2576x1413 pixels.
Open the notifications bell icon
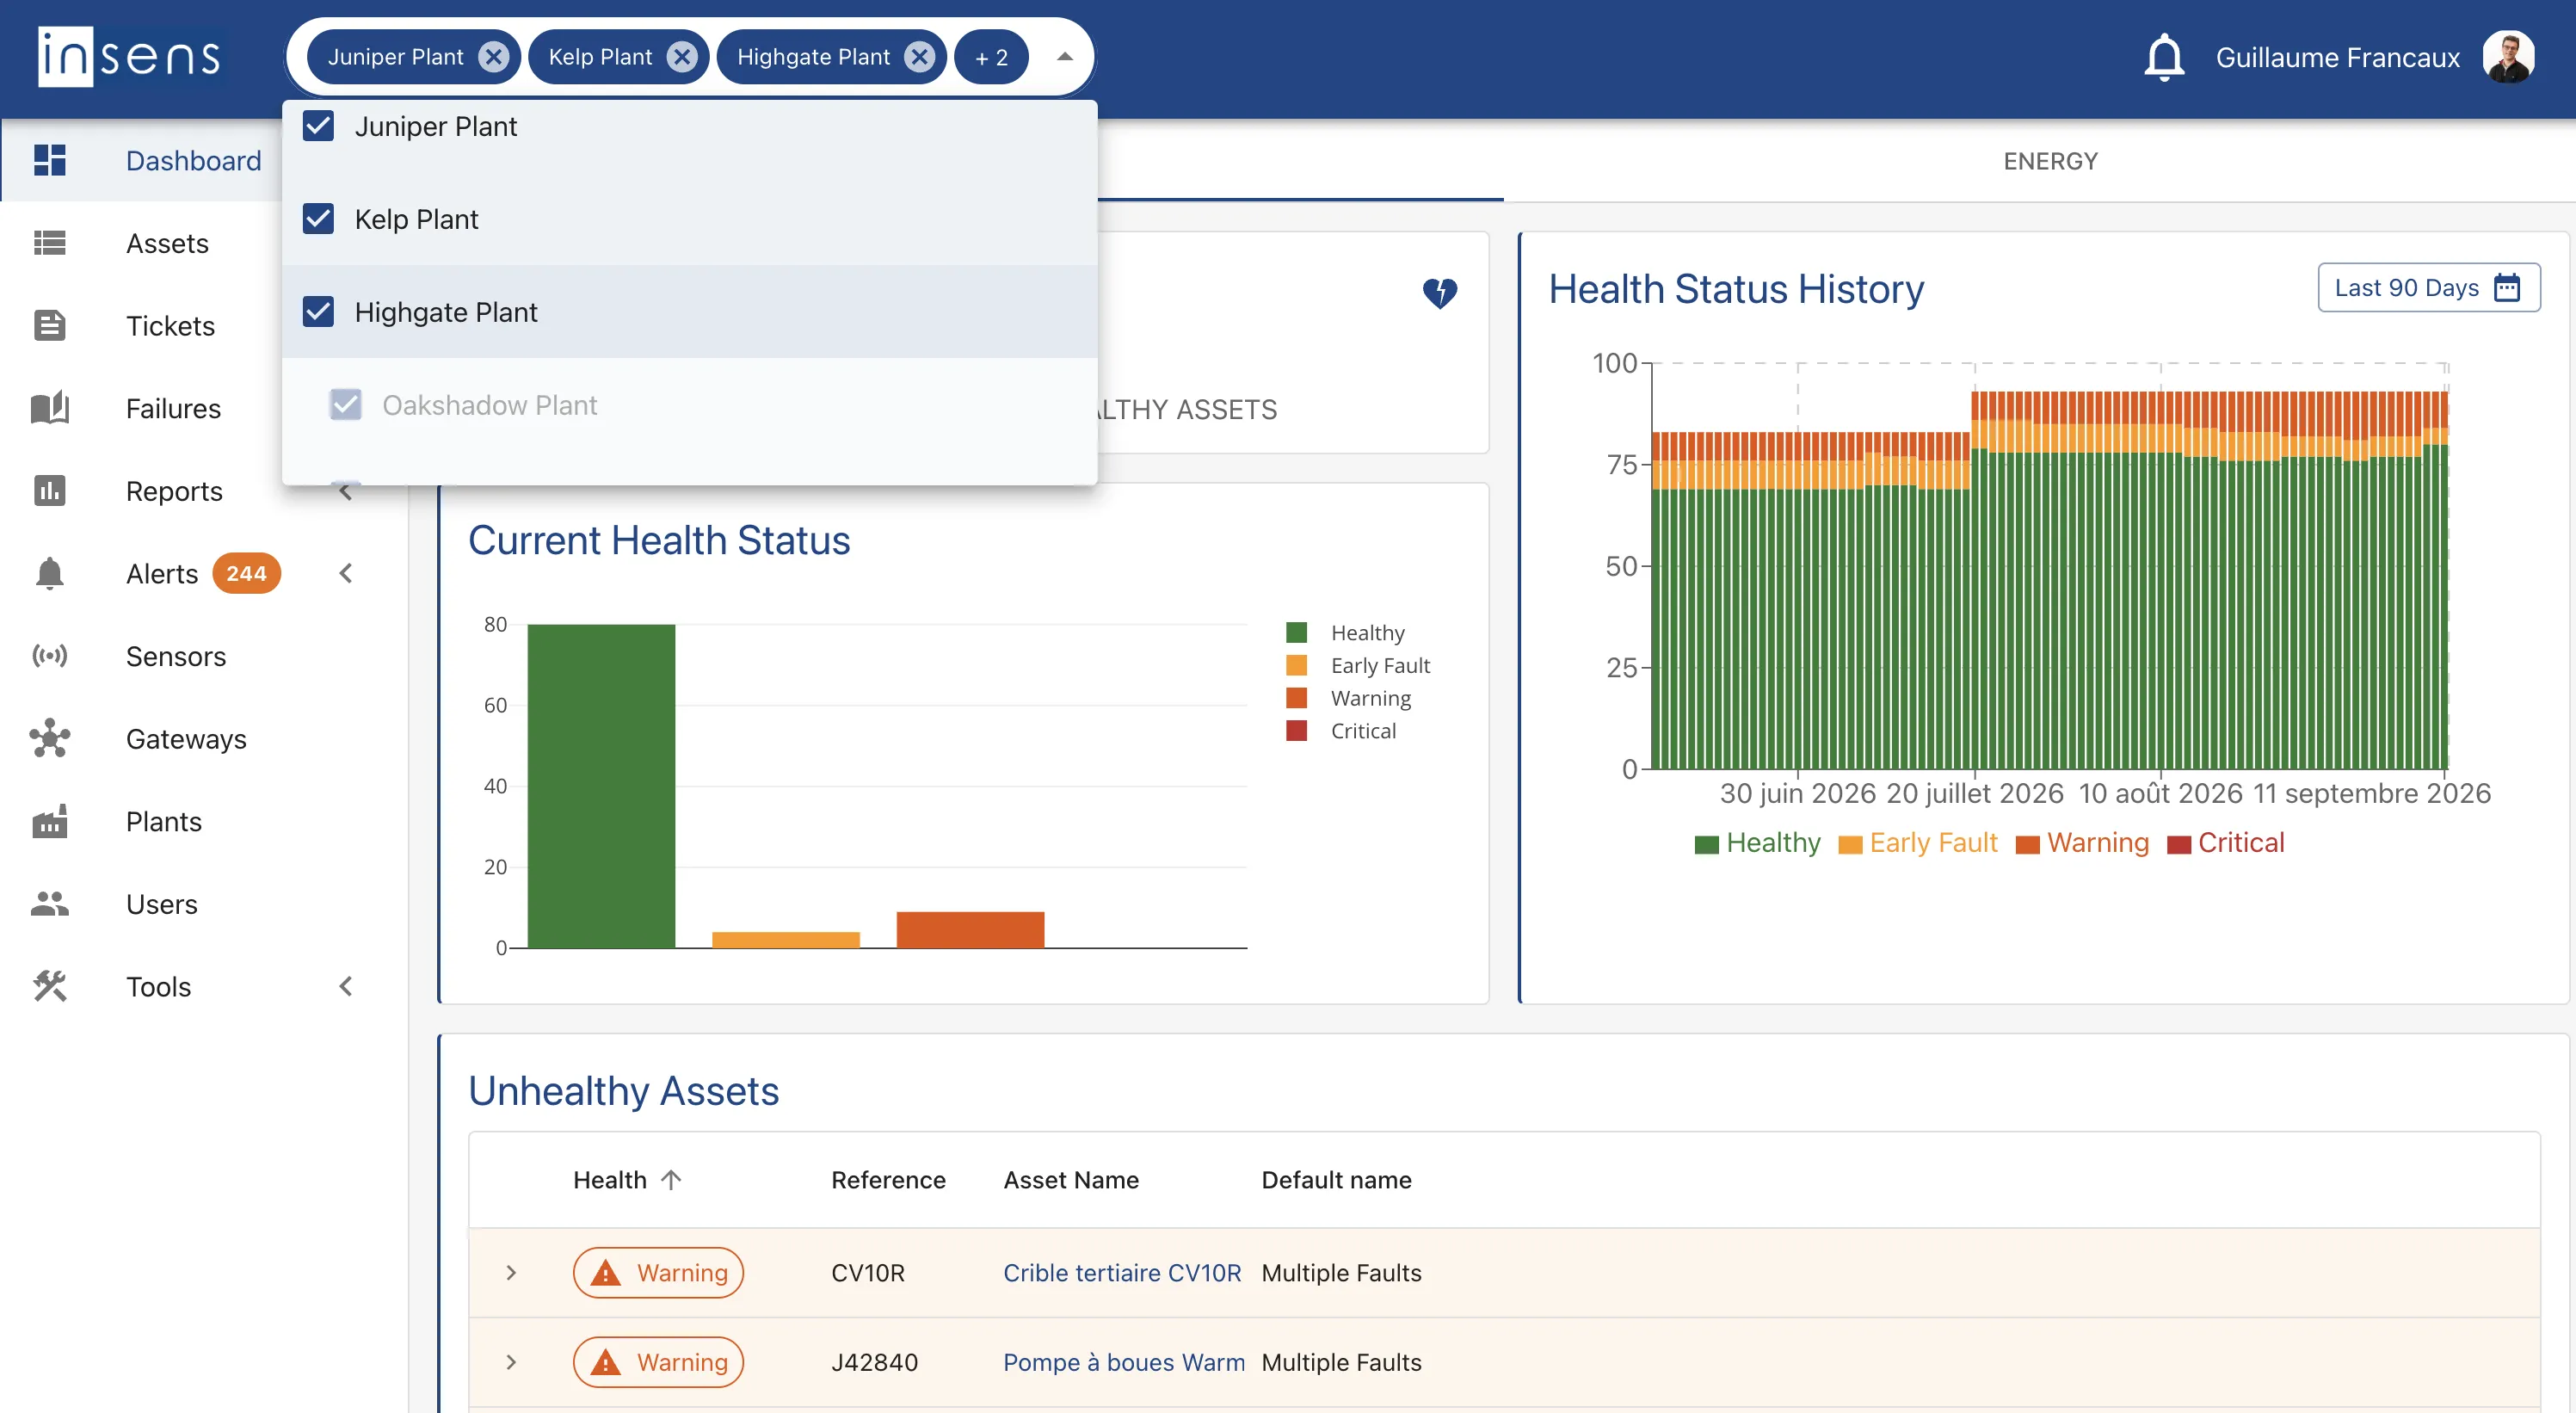(x=2164, y=57)
